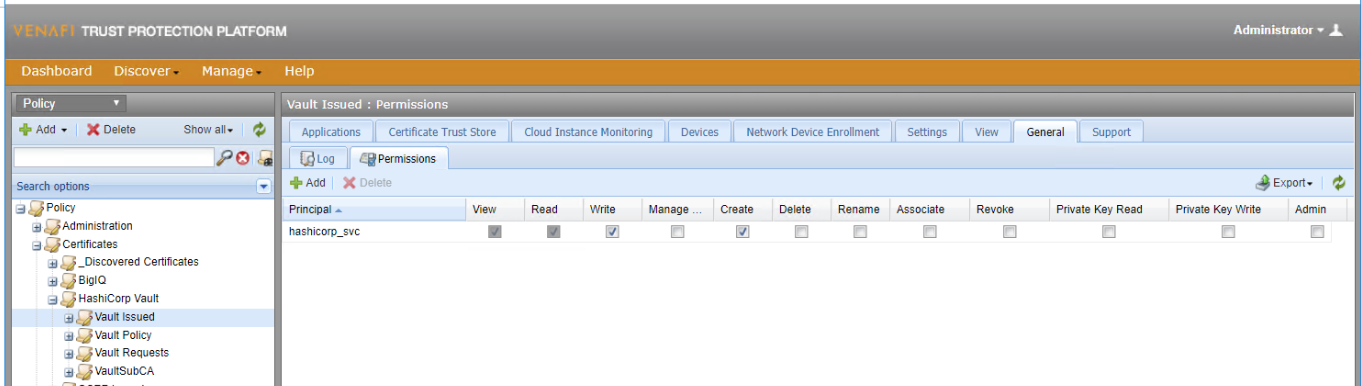Enable Private Key Read for hashicorp_svc
The image size is (1361, 386).
tap(1108, 232)
